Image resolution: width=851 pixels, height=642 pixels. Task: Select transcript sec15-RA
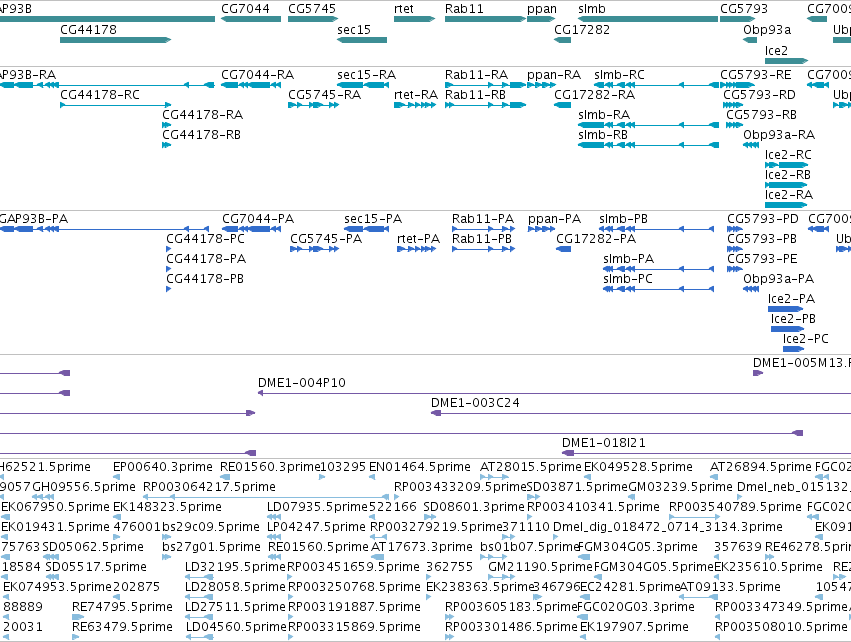click(366, 74)
